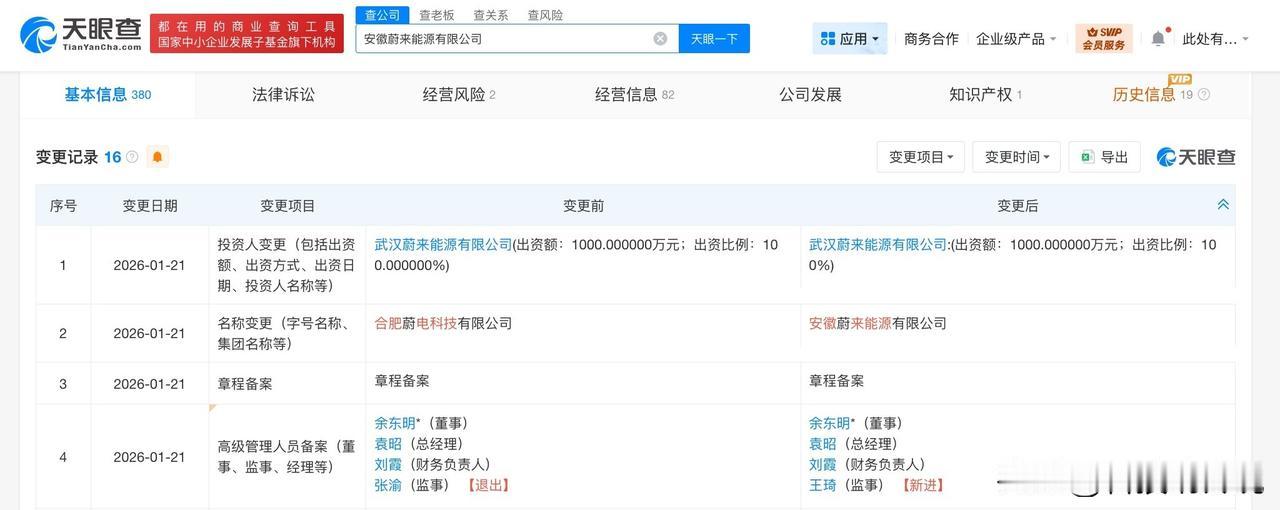The width and height of the screenshot is (1280, 510).
Task: Click 序号 column header
Action: pyautogui.click(x=63, y=205)
